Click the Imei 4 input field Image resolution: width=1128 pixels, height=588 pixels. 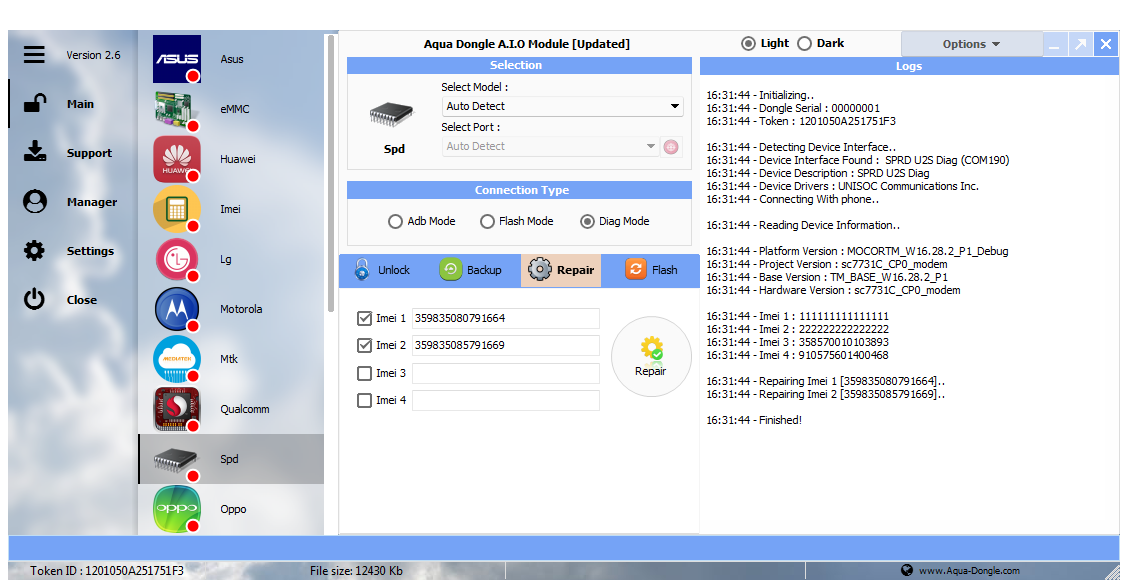(x=505, y=401)
